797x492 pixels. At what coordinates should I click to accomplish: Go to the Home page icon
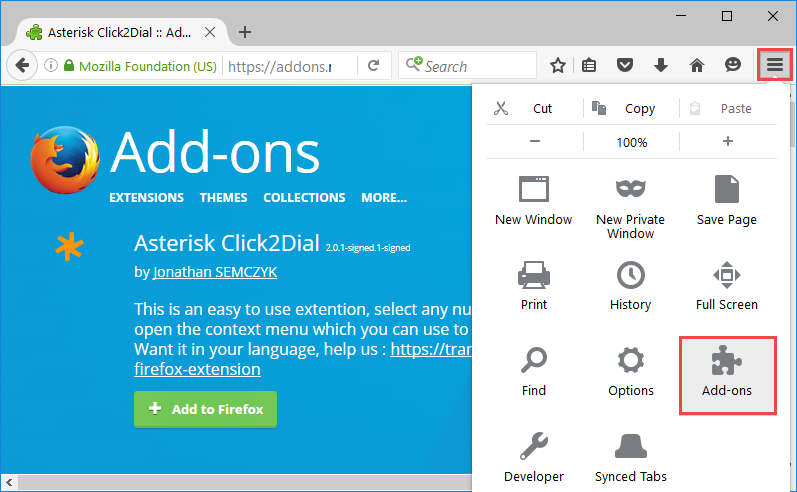pyautogui.click(x=697, y=65)
